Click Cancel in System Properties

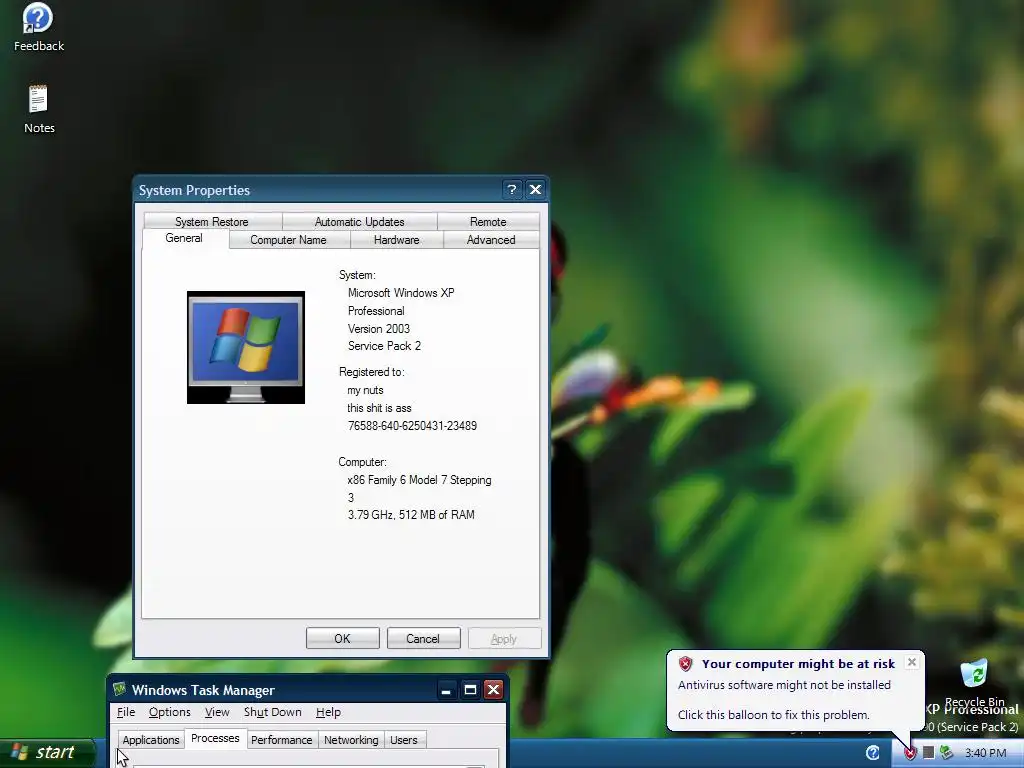(423, 638)
